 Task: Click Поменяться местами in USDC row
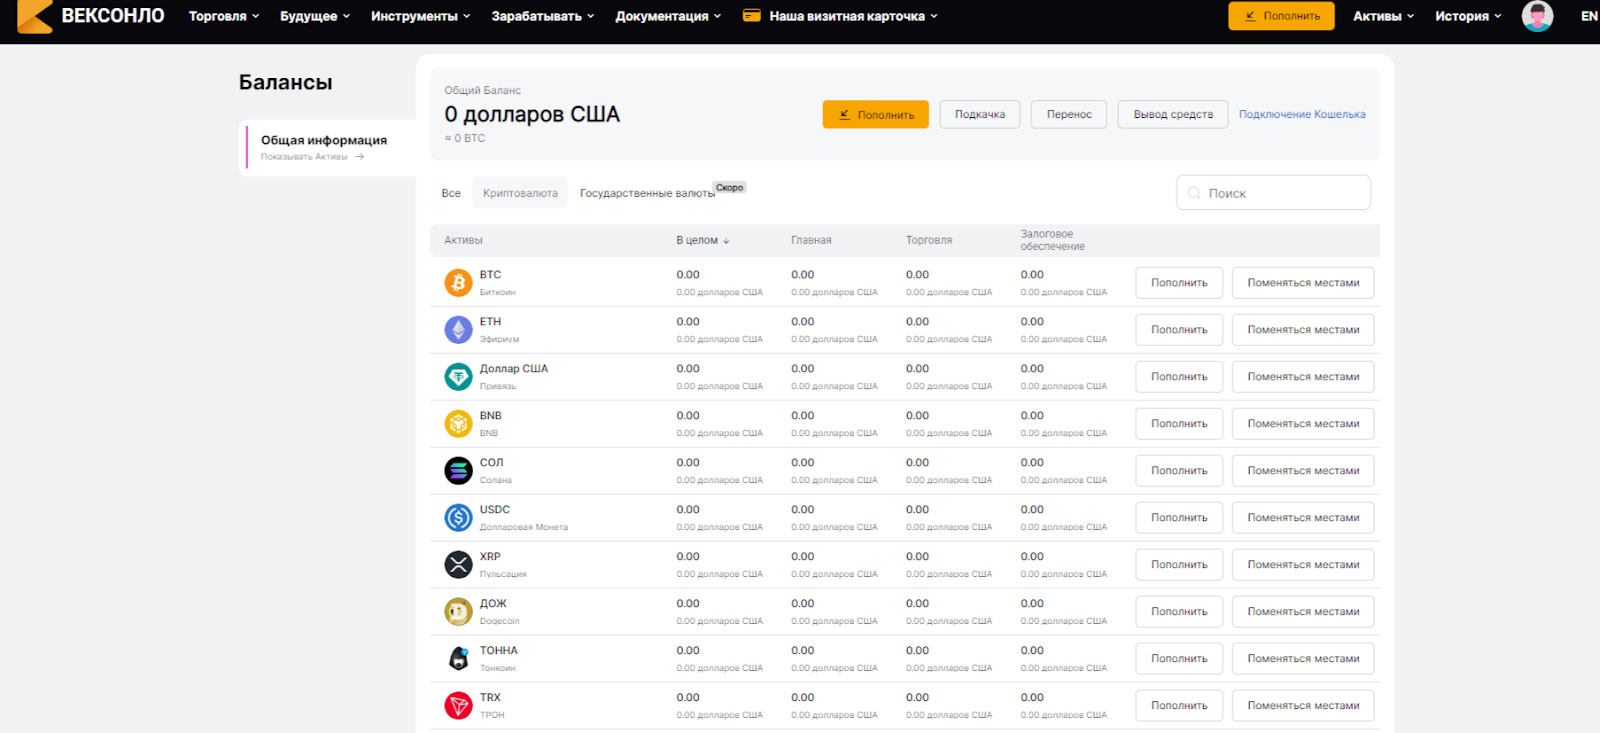[x=1303, y=518]
